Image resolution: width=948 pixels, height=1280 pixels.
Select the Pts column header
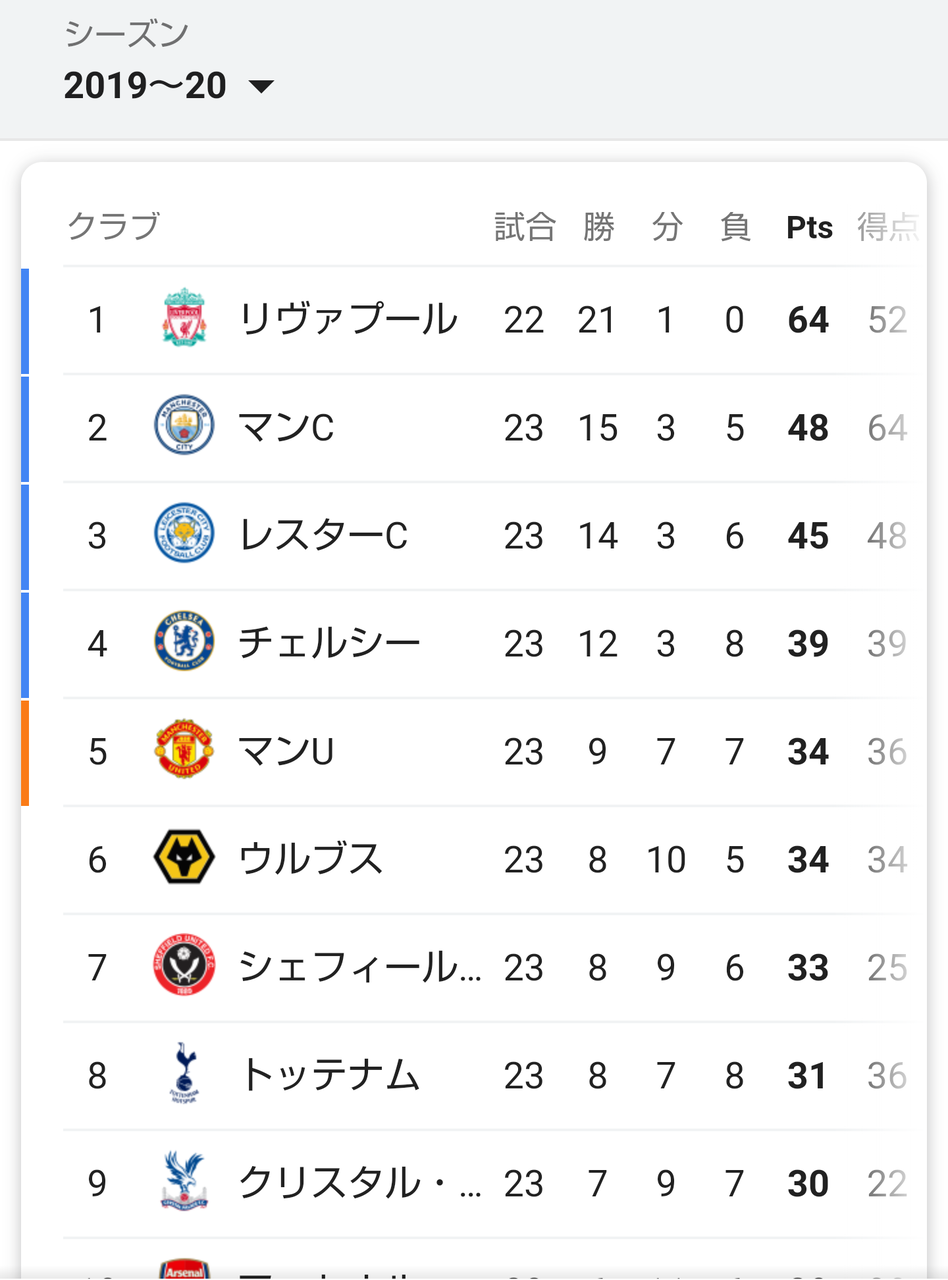click(x=809, y=228)
